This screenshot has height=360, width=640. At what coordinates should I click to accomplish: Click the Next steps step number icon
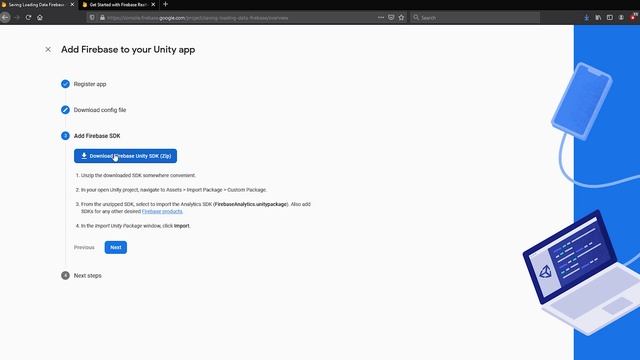coord(65,276)
